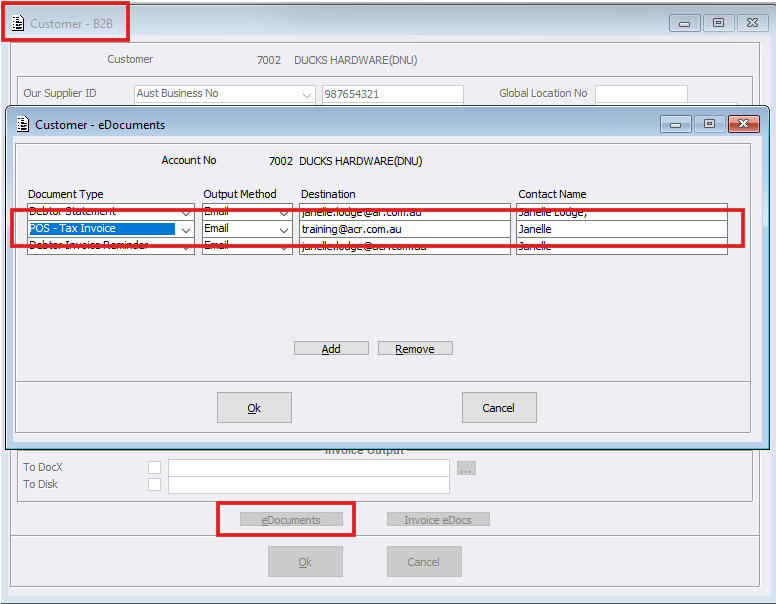Click the Janelle contact name field in POS - Tax Invoice row
Screen dimensions: 776x604
click(622, 229)
